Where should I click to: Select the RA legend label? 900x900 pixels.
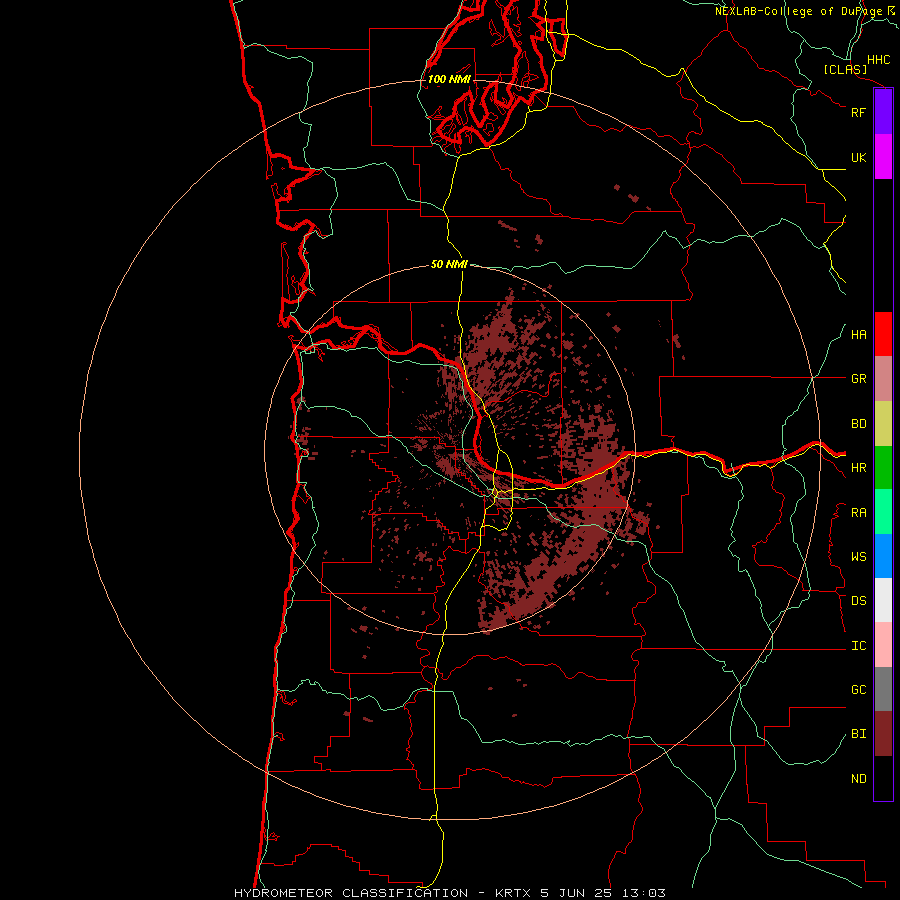[x=858, y=513]
